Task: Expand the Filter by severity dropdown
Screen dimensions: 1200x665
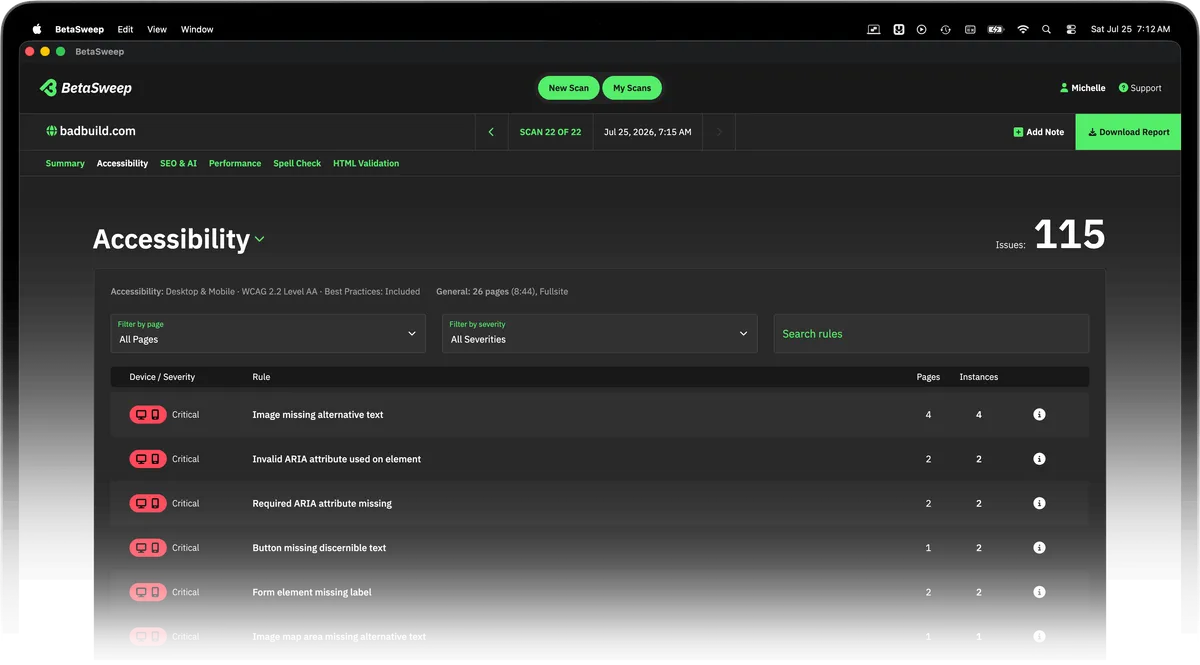Action: pos(599,333)
